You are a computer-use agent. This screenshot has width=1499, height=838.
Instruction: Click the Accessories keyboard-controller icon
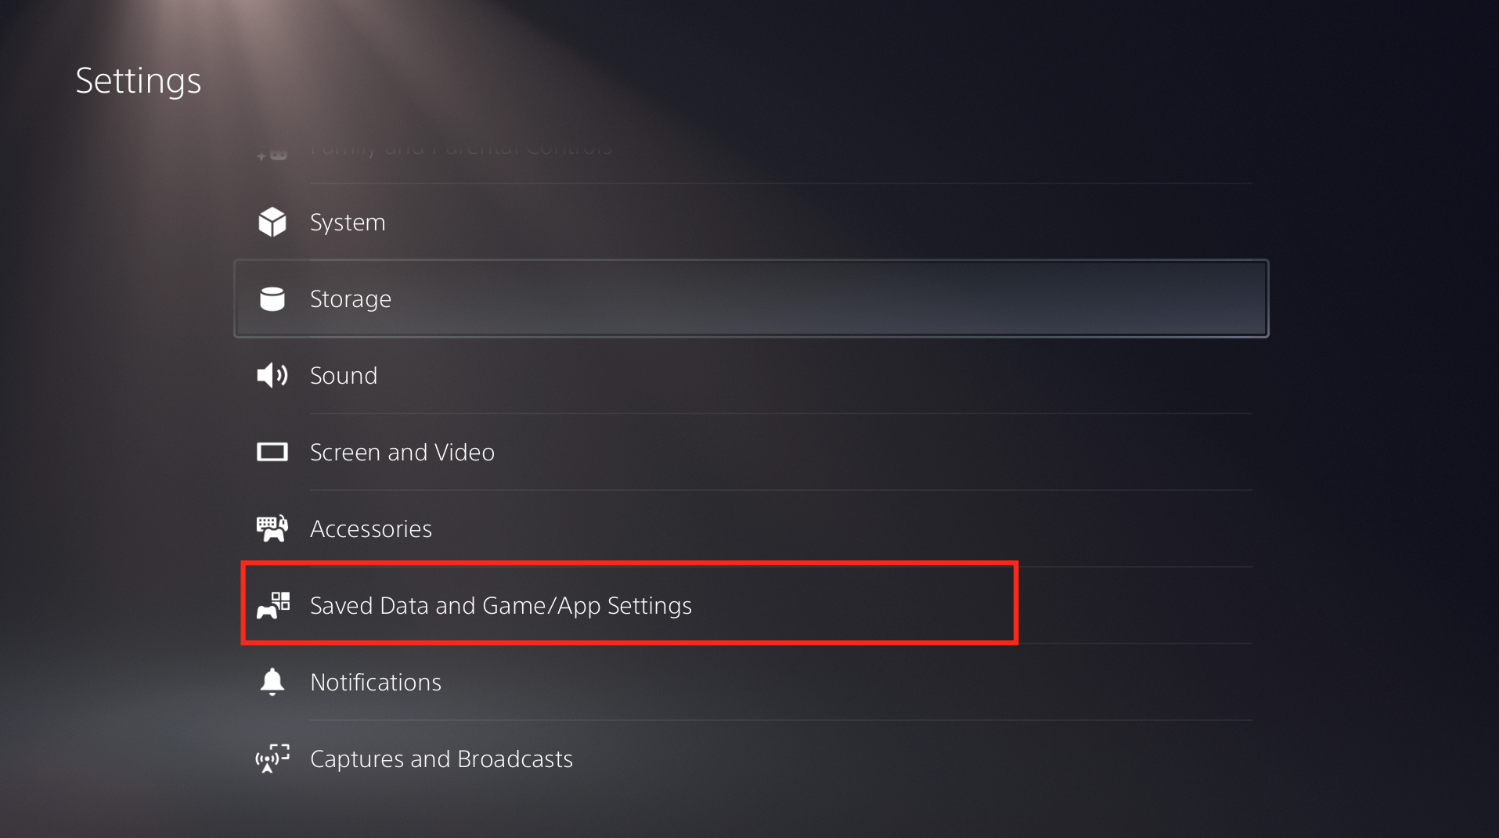(x=272, y=528)
